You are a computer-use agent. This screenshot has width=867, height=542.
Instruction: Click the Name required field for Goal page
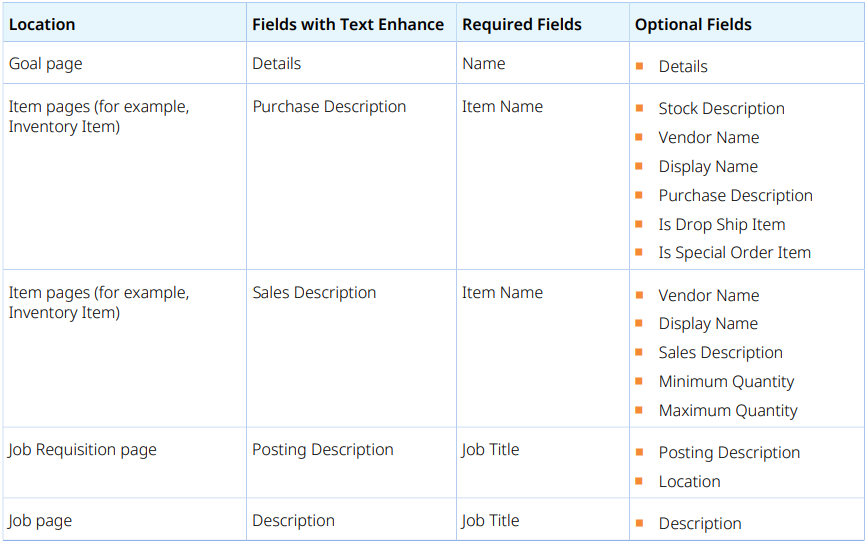click(484, 64)
